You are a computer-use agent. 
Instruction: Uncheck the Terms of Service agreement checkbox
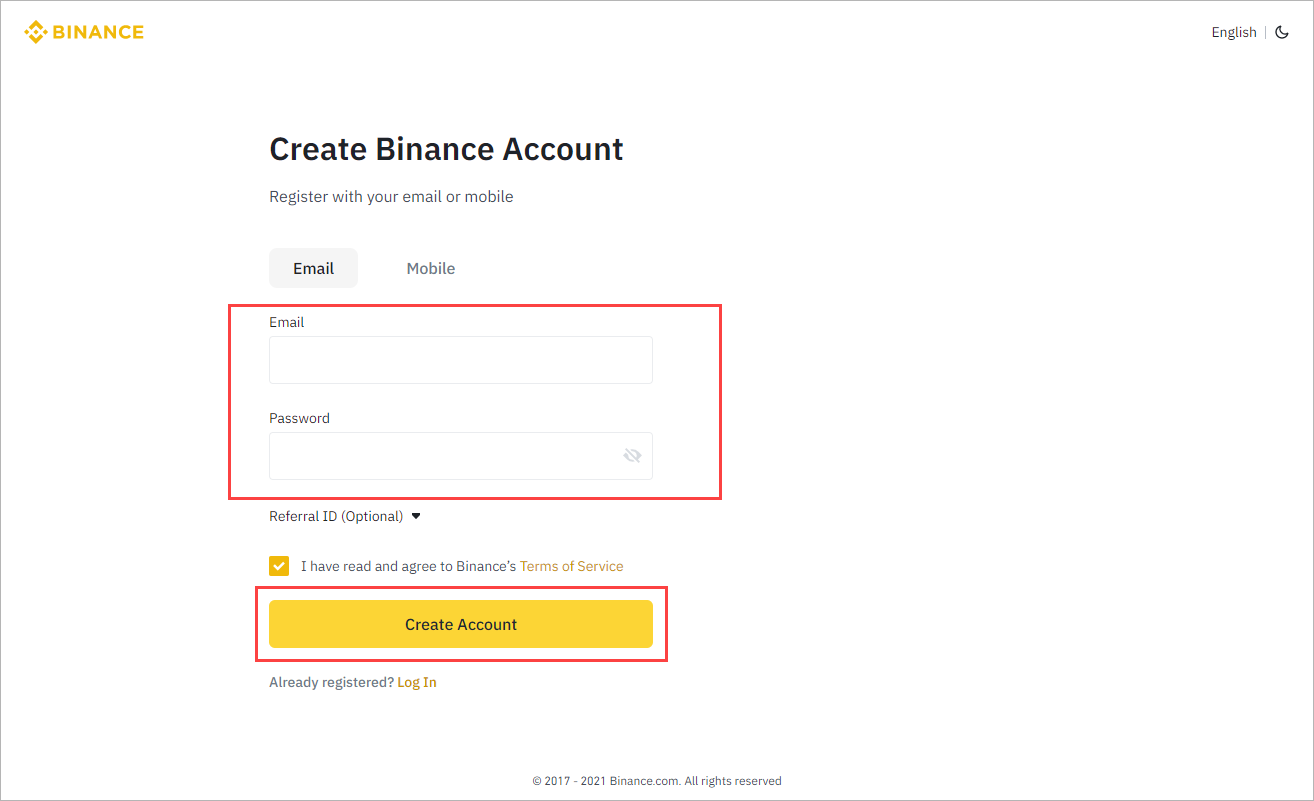pyautogui.click(x=279, y=566)
